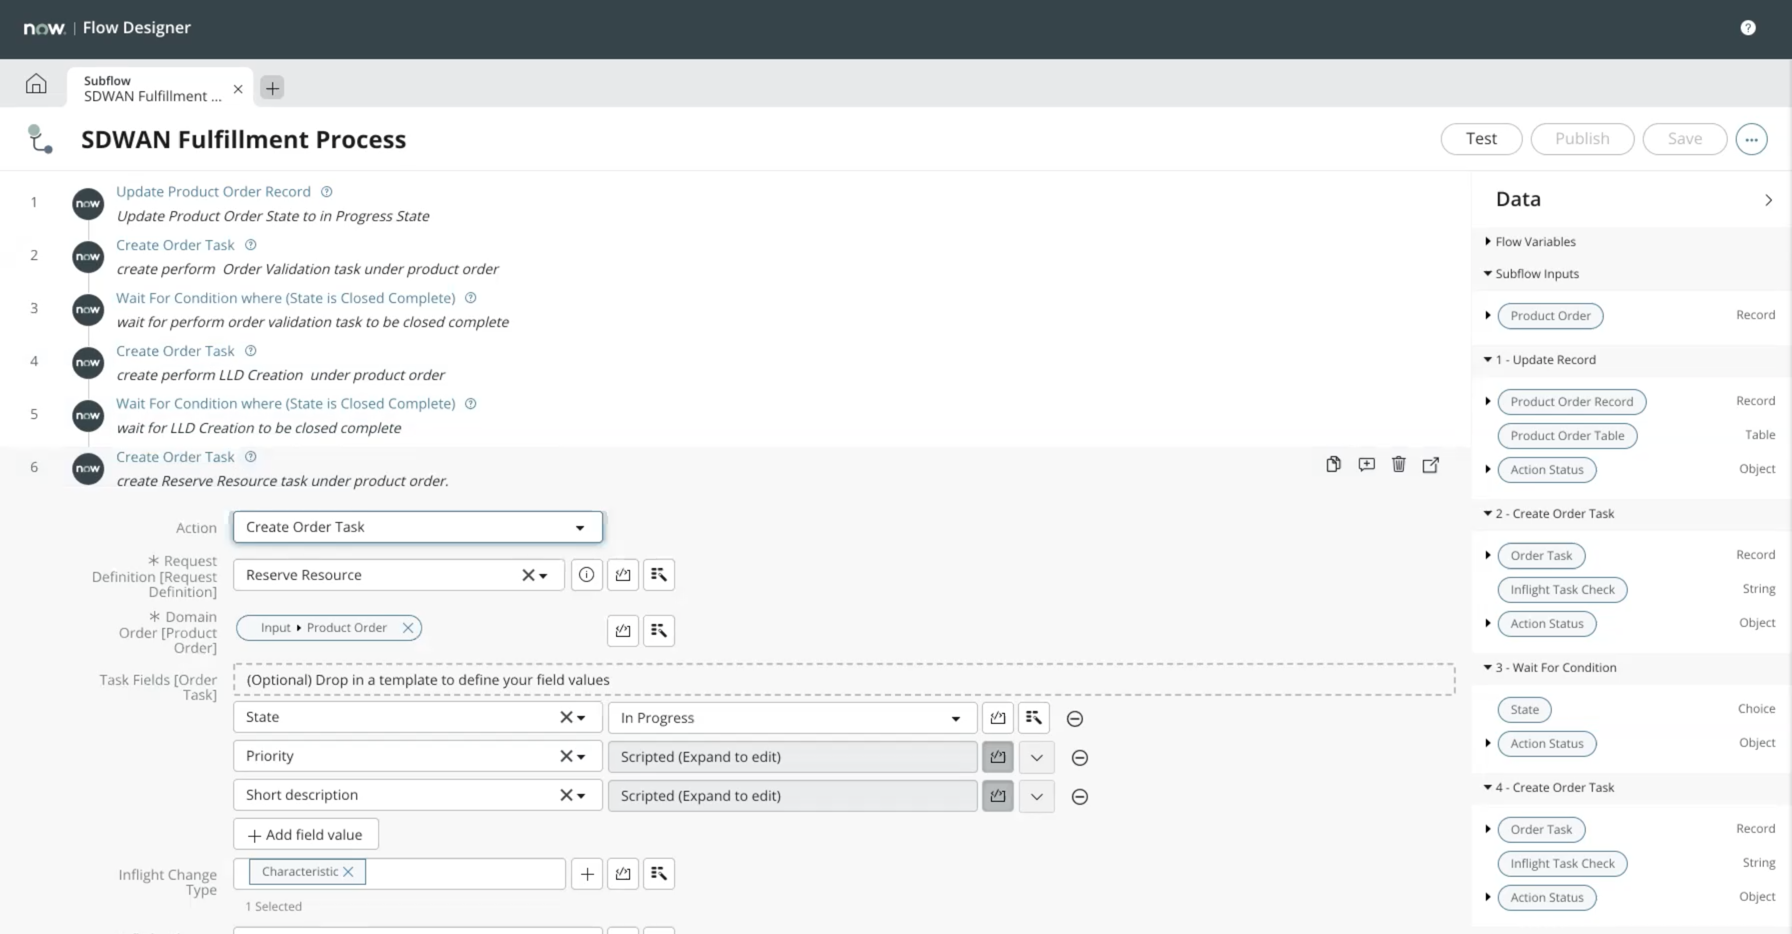
Task: Remove the Priority field row
Action: click(x=1080, y=758)
